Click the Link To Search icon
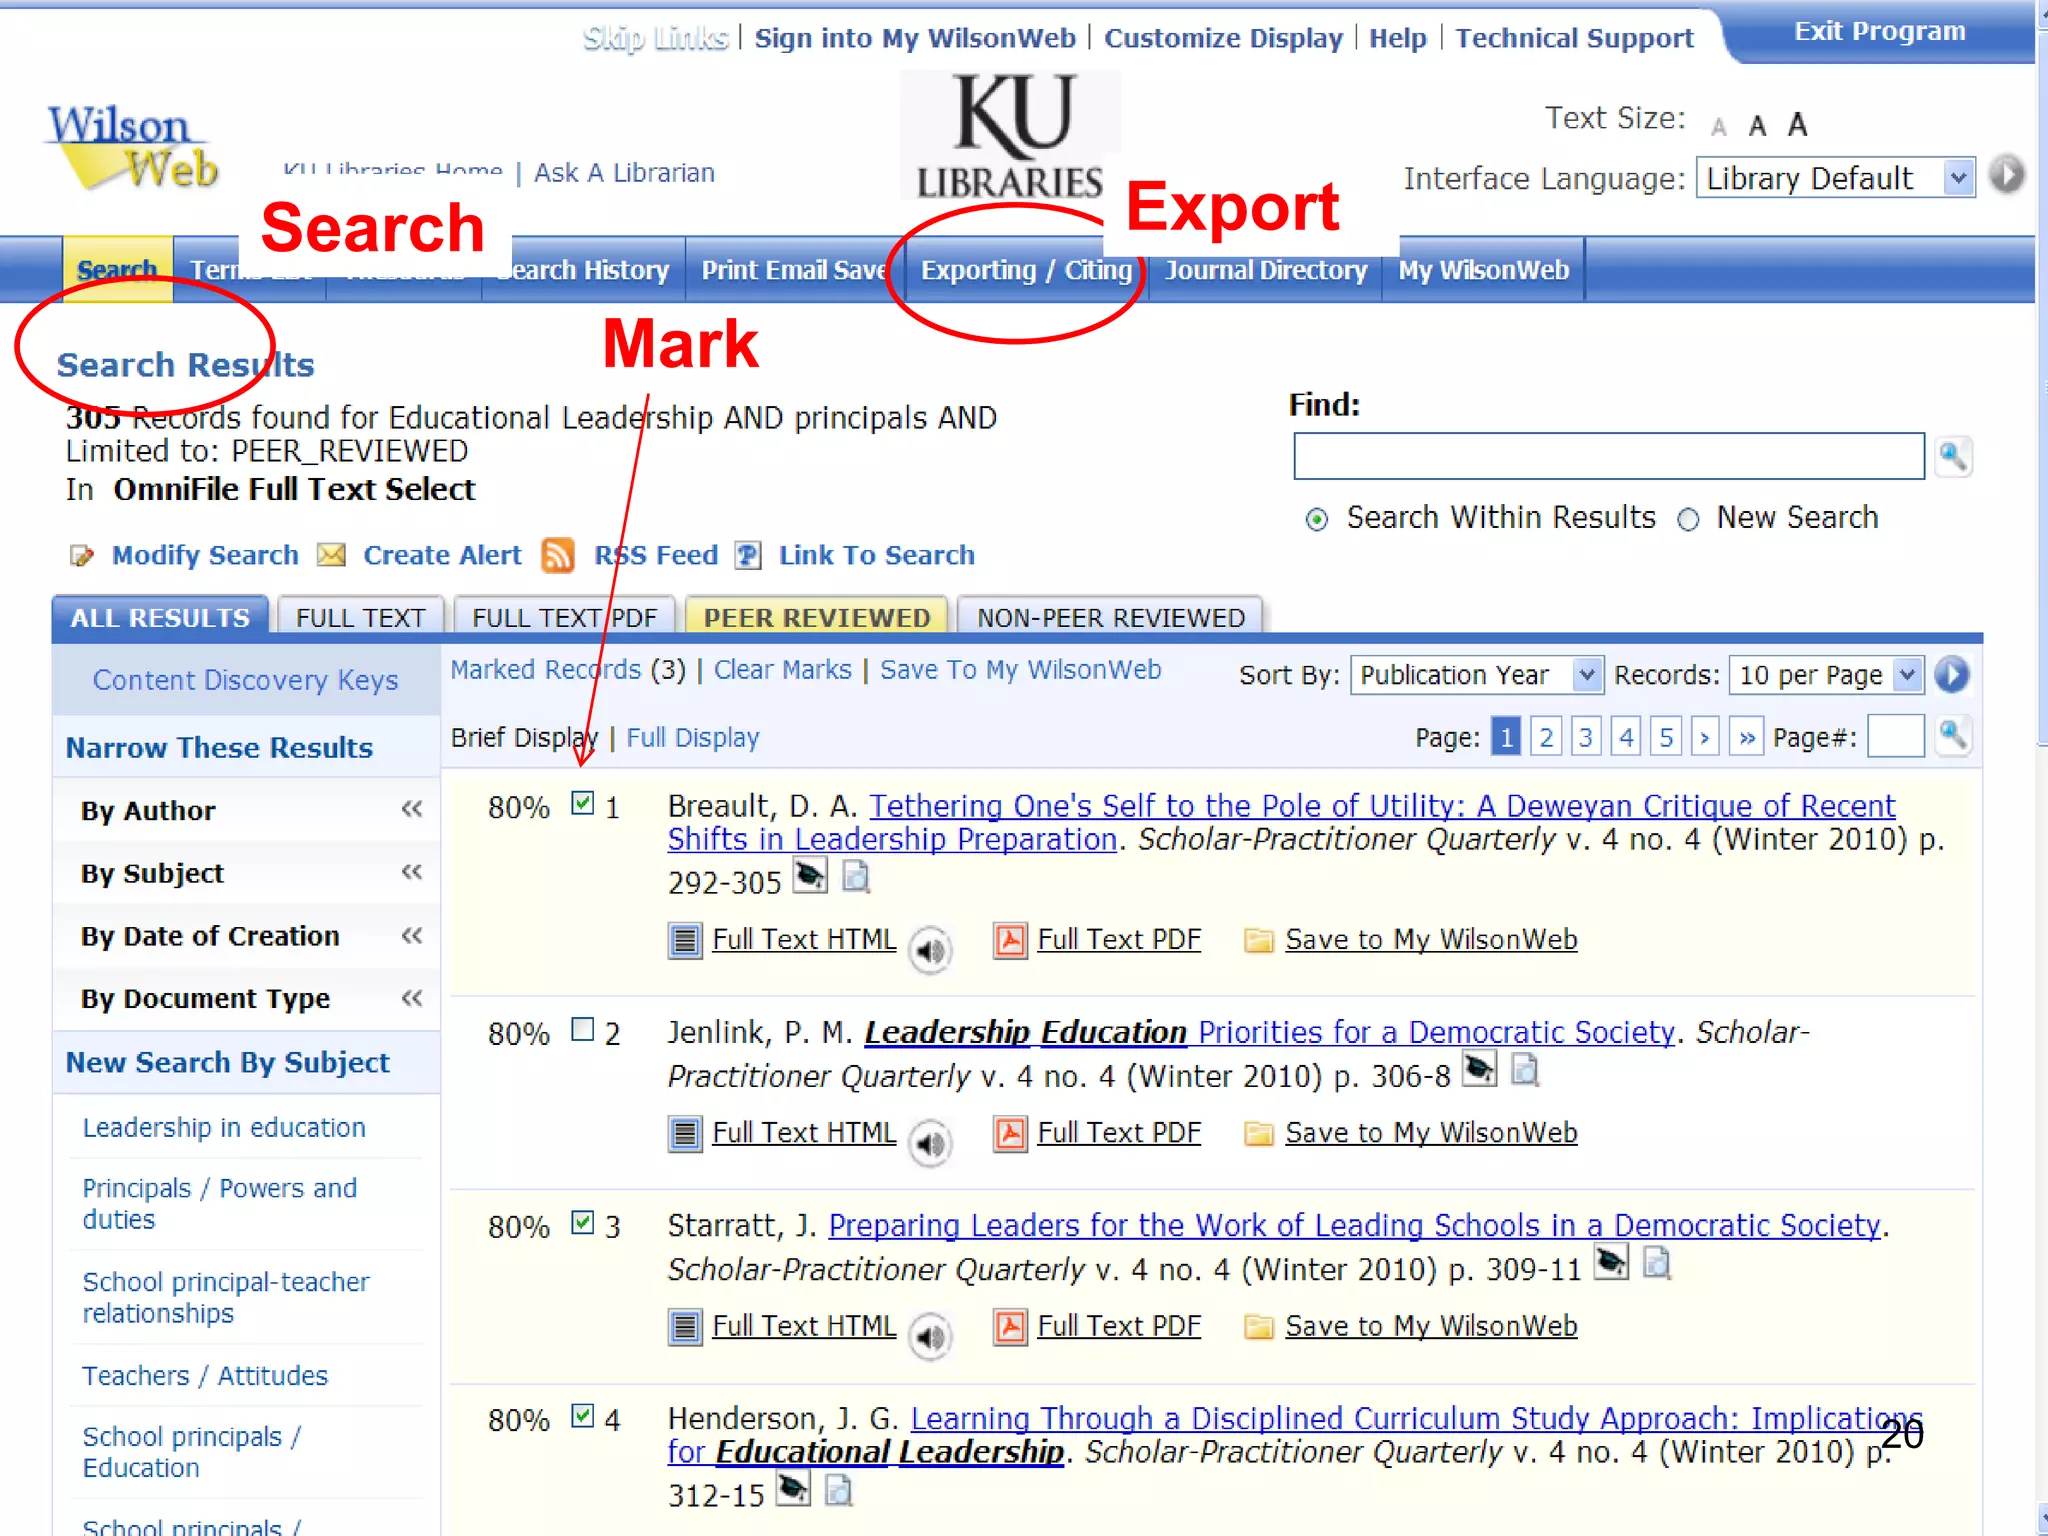Image resolution: width=2048 pixels, height=1536 pixels. 748,555
